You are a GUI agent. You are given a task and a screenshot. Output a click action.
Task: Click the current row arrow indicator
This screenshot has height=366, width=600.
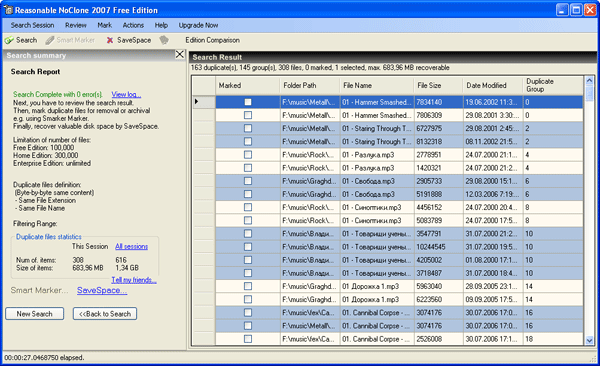click(x=196, y=101)
